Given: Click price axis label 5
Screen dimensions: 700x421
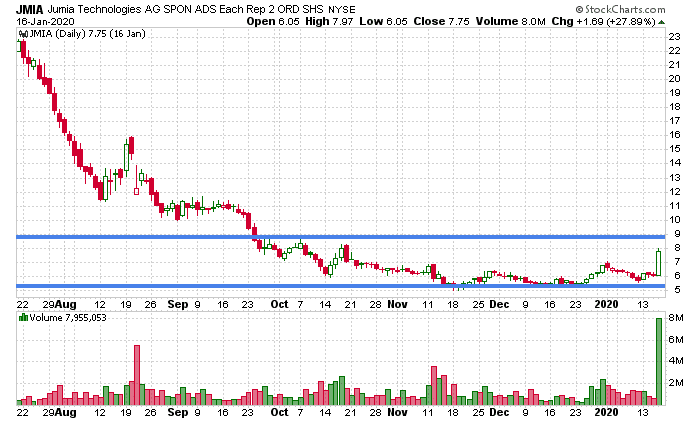Looking at the screenshot, I should [677, 290].
